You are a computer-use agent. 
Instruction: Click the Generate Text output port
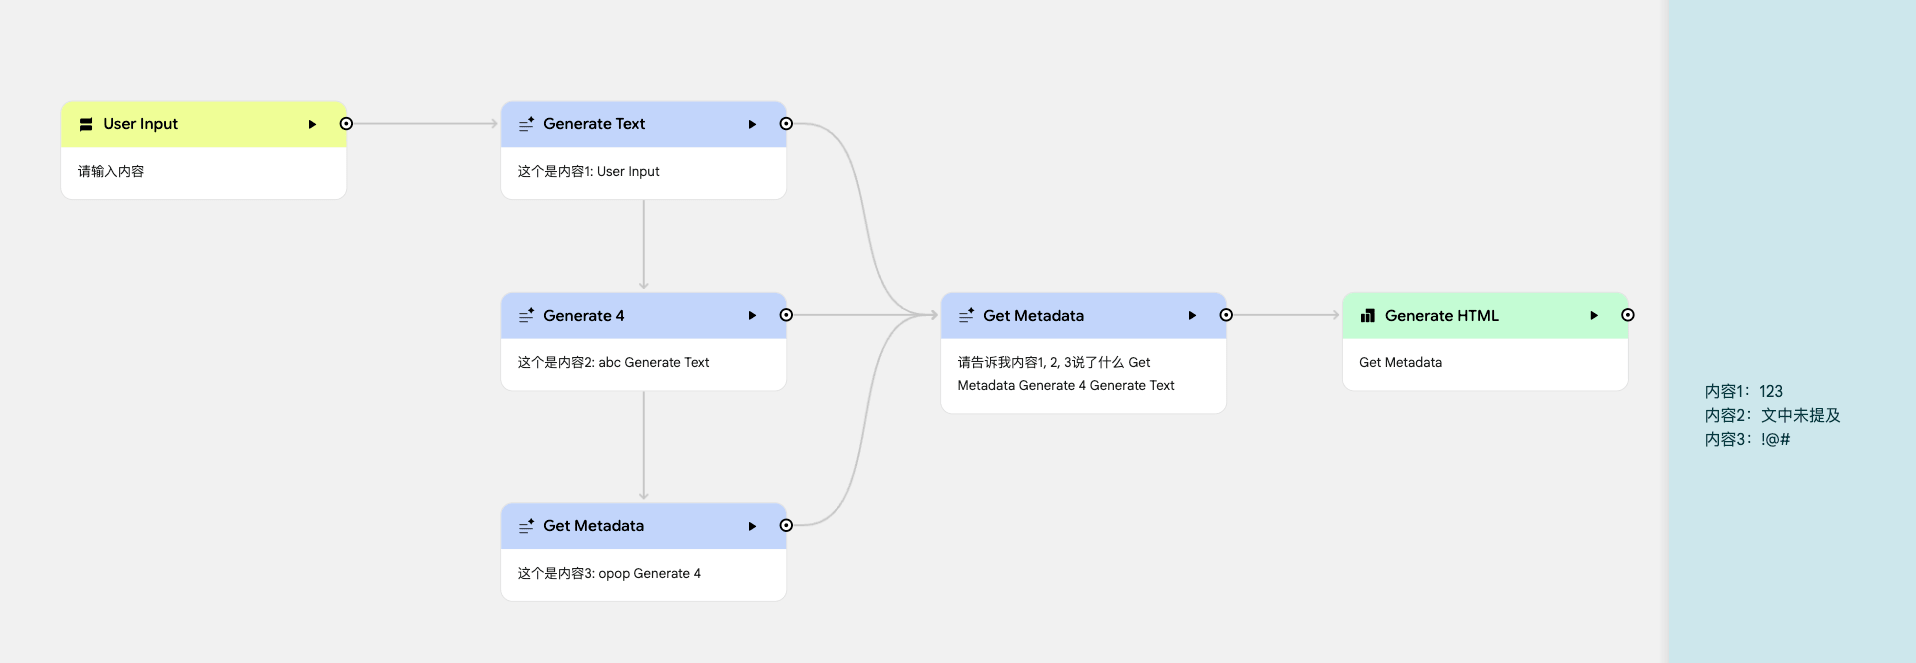coord(786,124)
